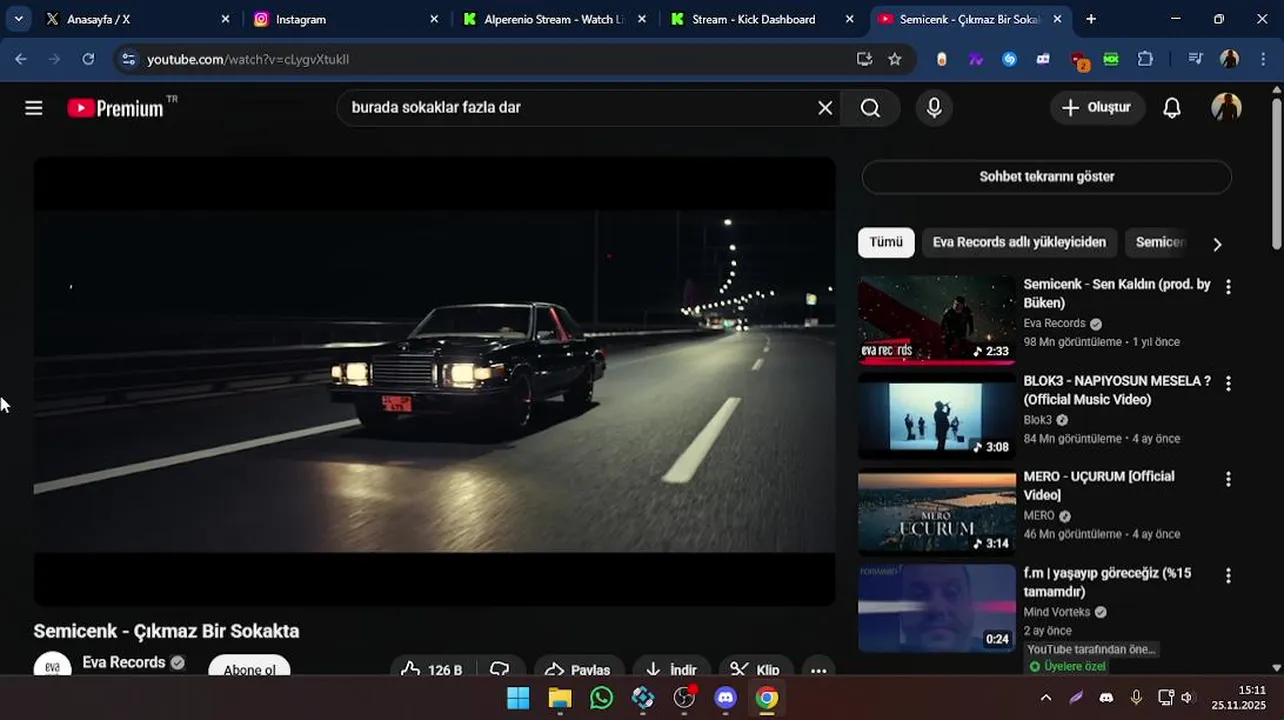This screenshot has width=1284, height=720.
Task: Click the address bar URL
Action: pos(248,59)
